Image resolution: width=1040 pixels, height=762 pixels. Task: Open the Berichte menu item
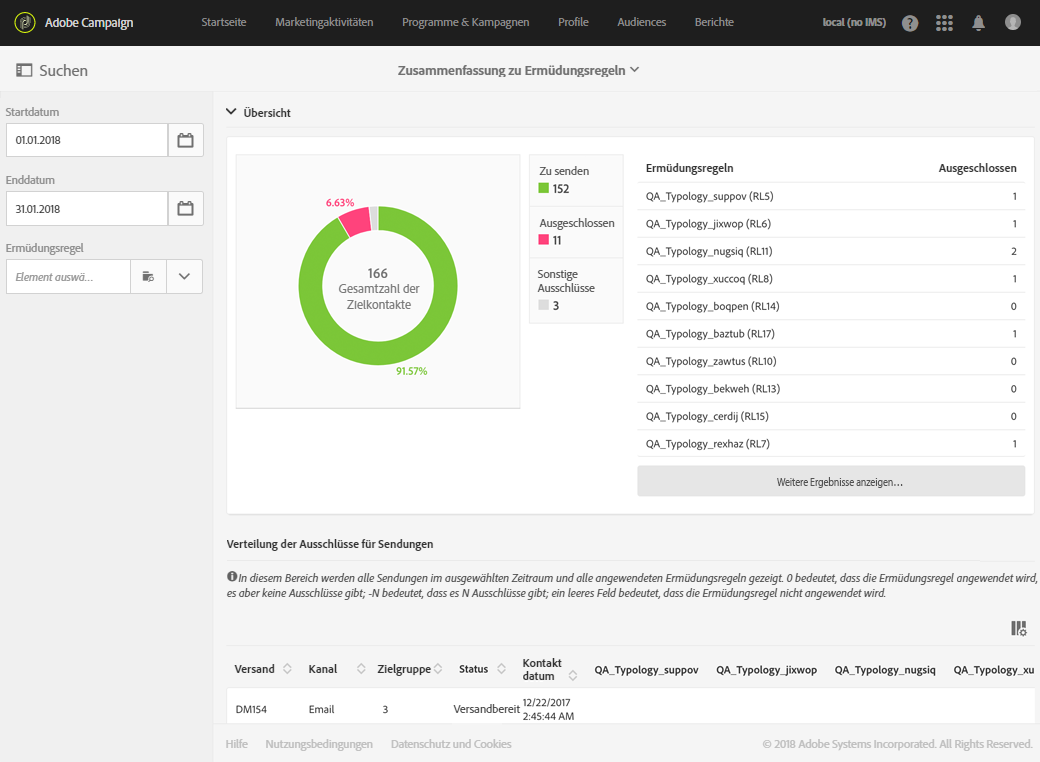click(x=714, y=23)
